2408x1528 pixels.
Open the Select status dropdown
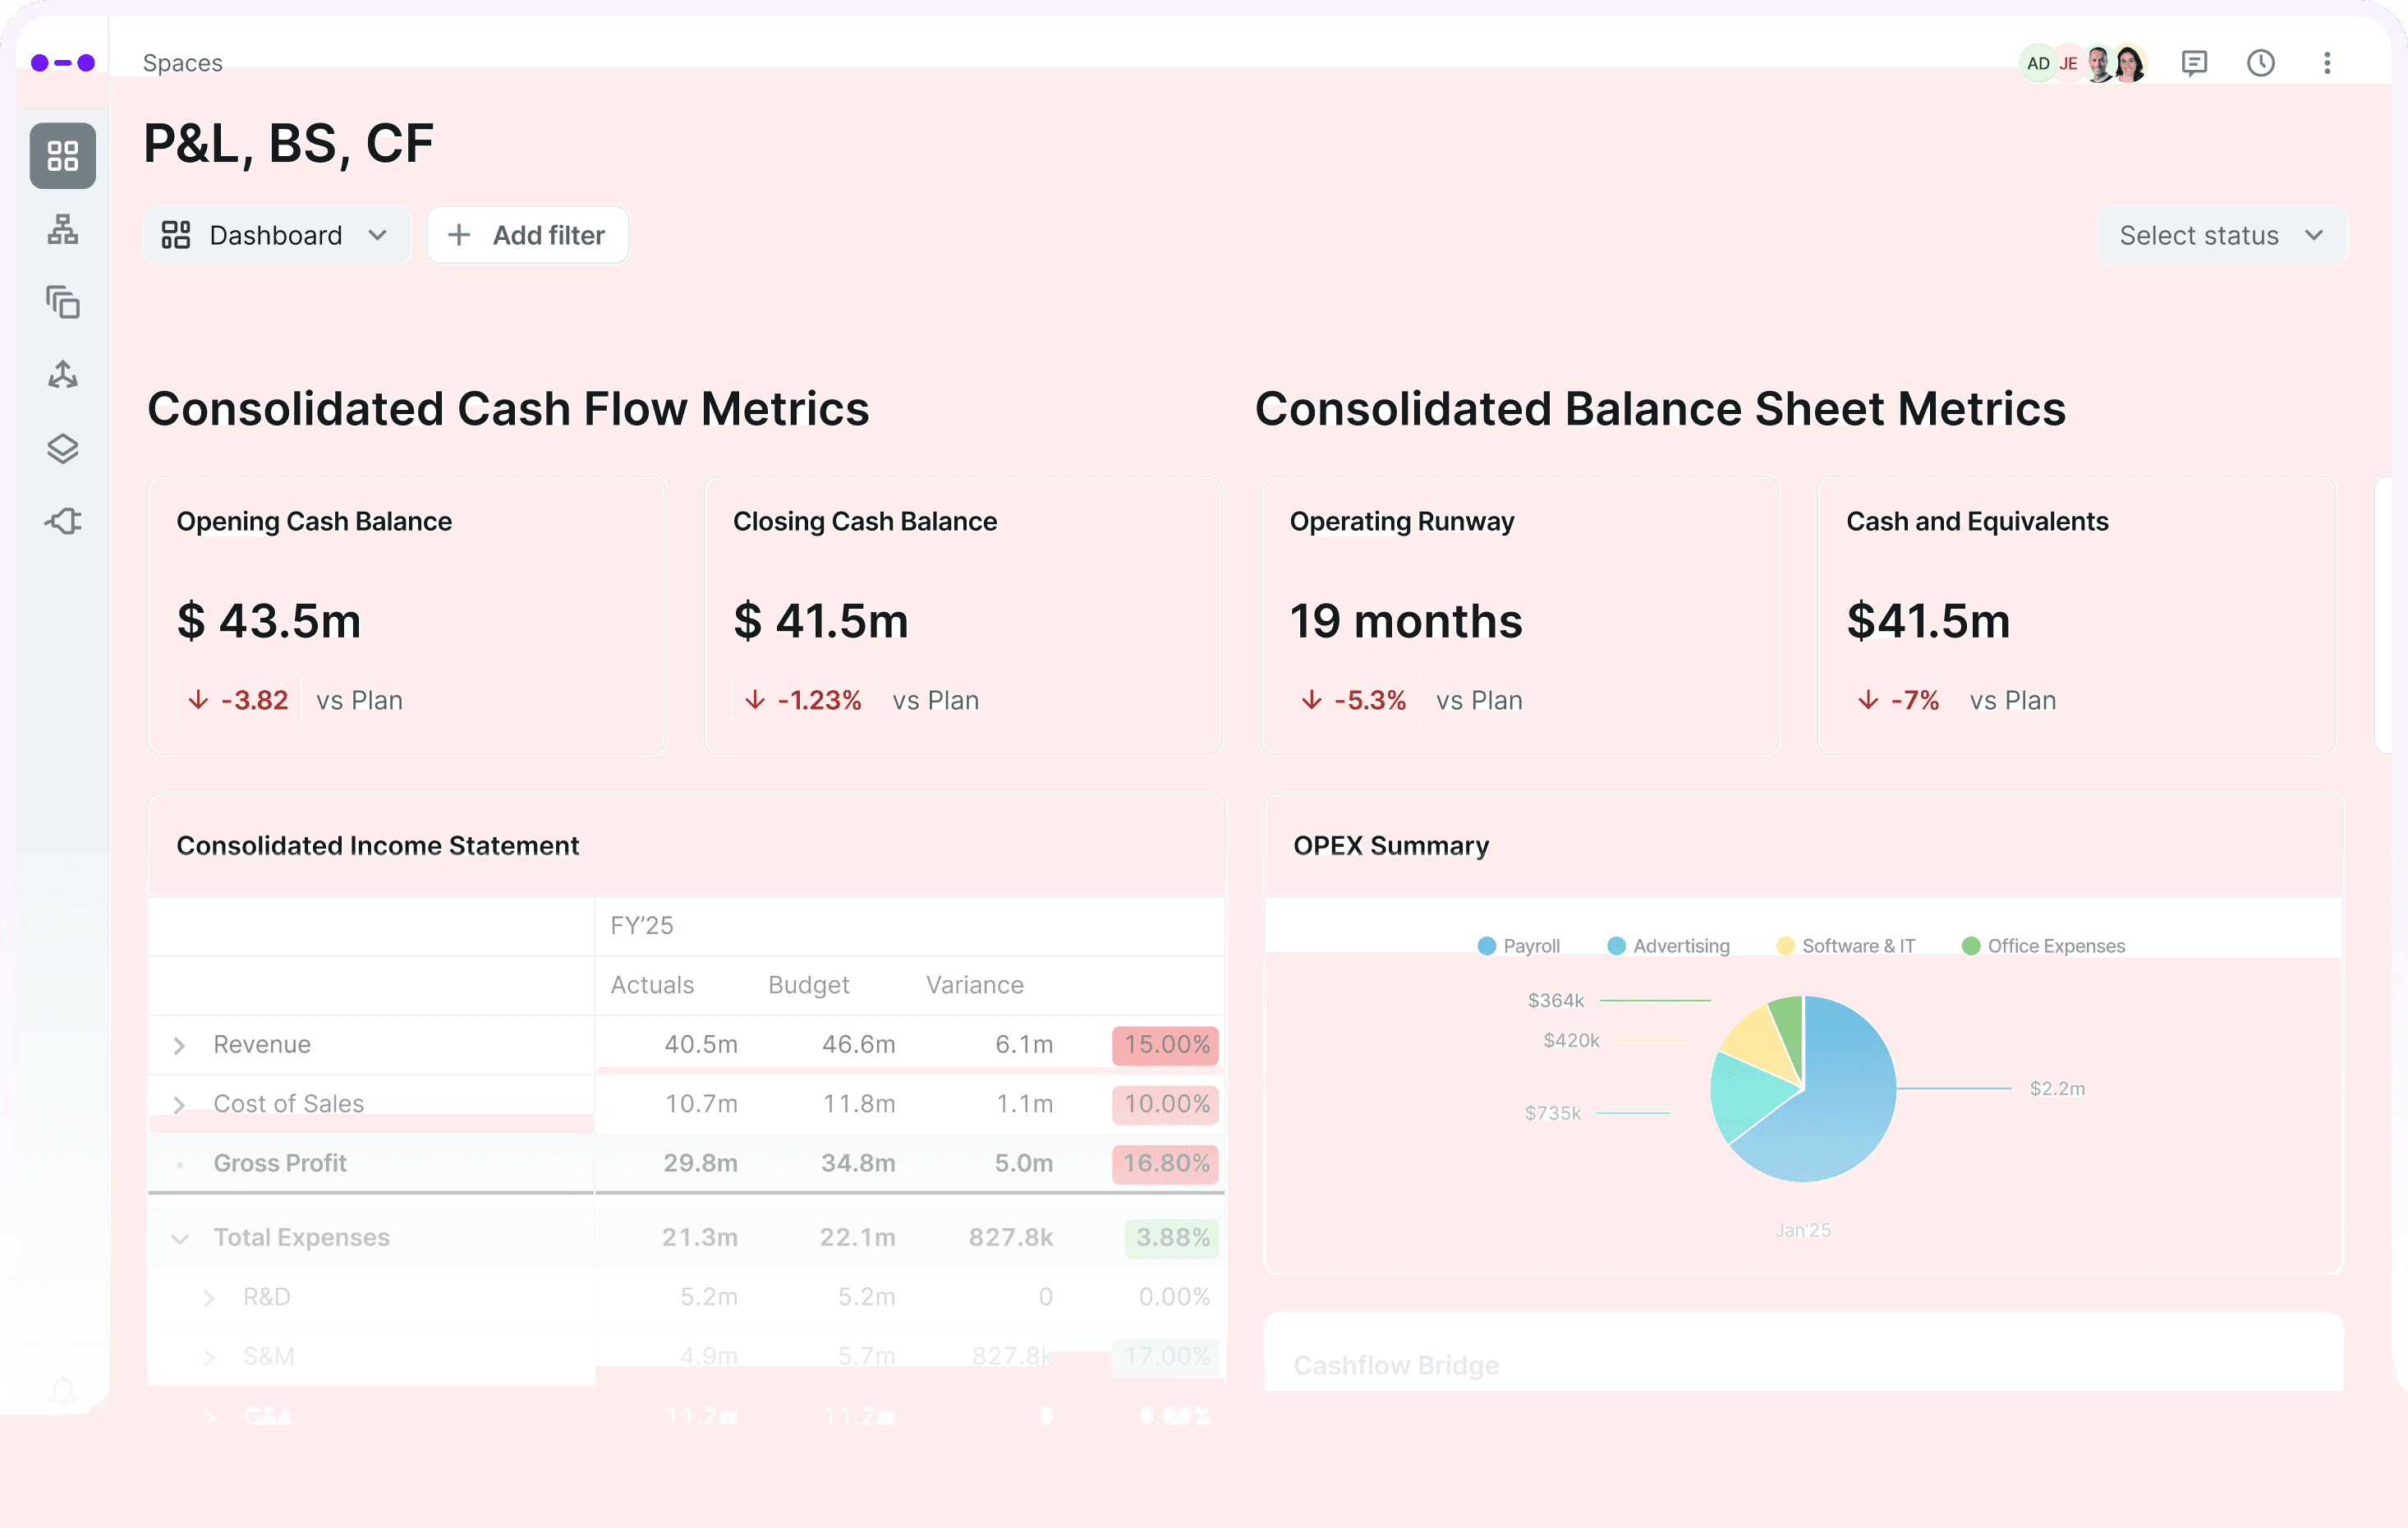(x=2221, y=235)
